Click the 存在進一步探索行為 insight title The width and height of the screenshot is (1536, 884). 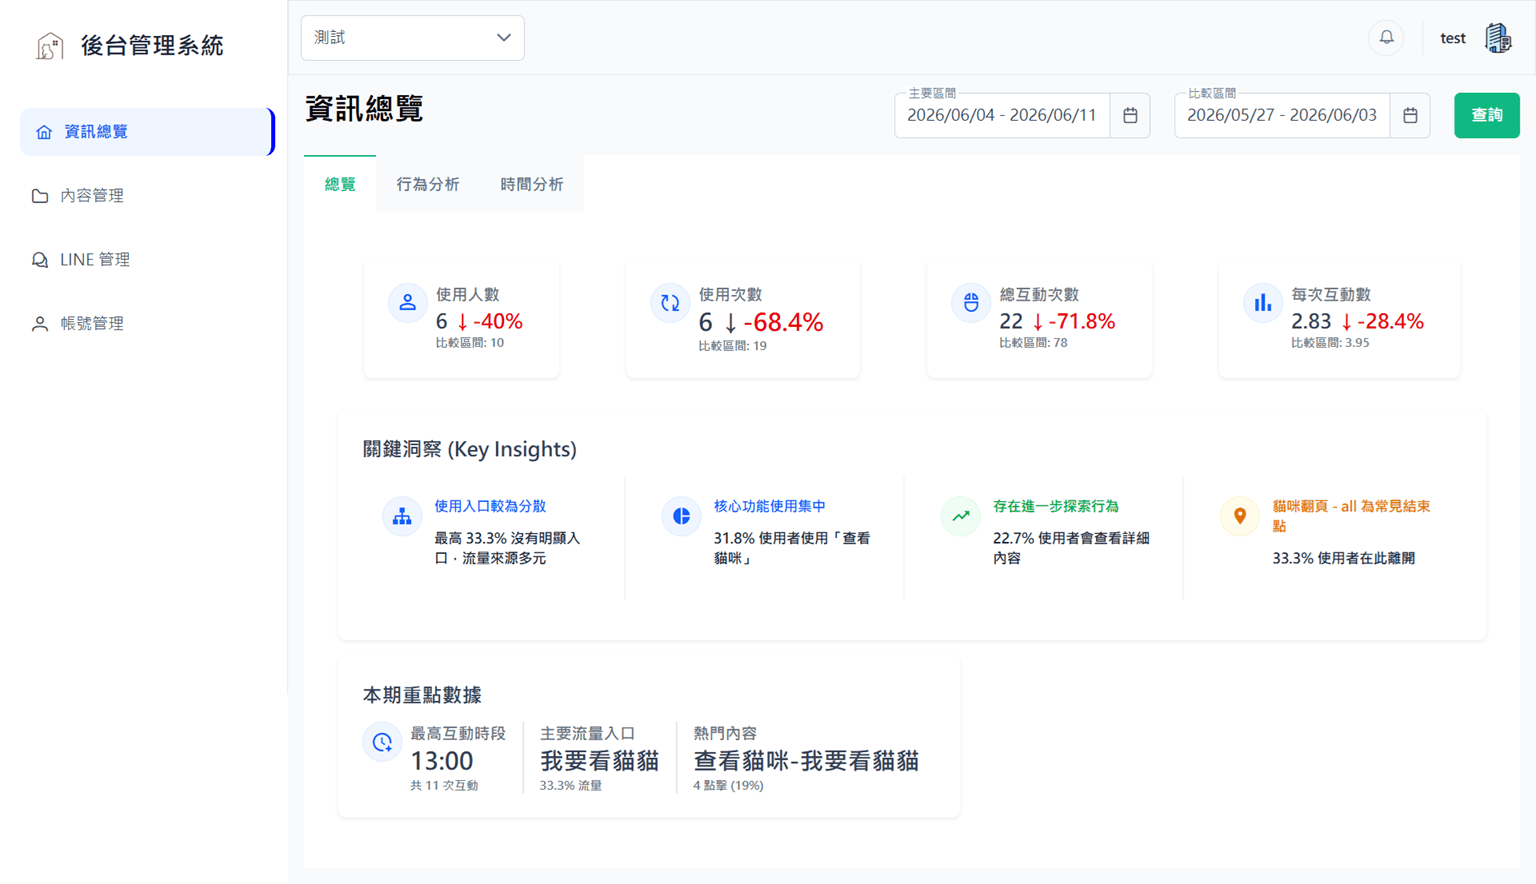point(1056,506)
